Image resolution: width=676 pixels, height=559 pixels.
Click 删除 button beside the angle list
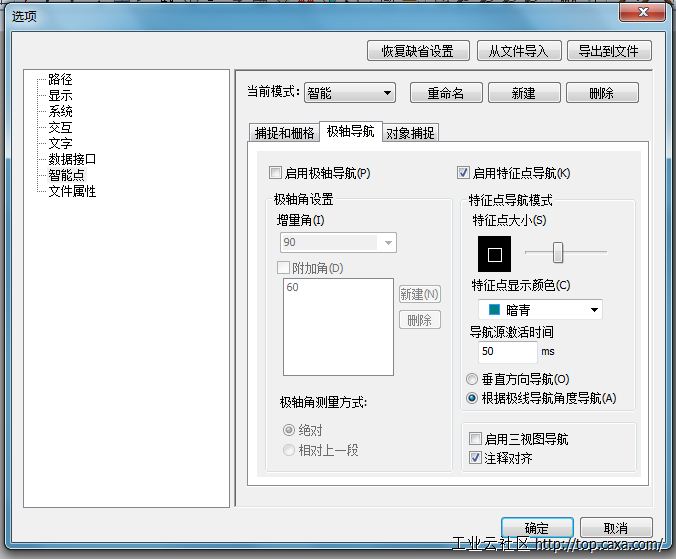tap(419, 320)
